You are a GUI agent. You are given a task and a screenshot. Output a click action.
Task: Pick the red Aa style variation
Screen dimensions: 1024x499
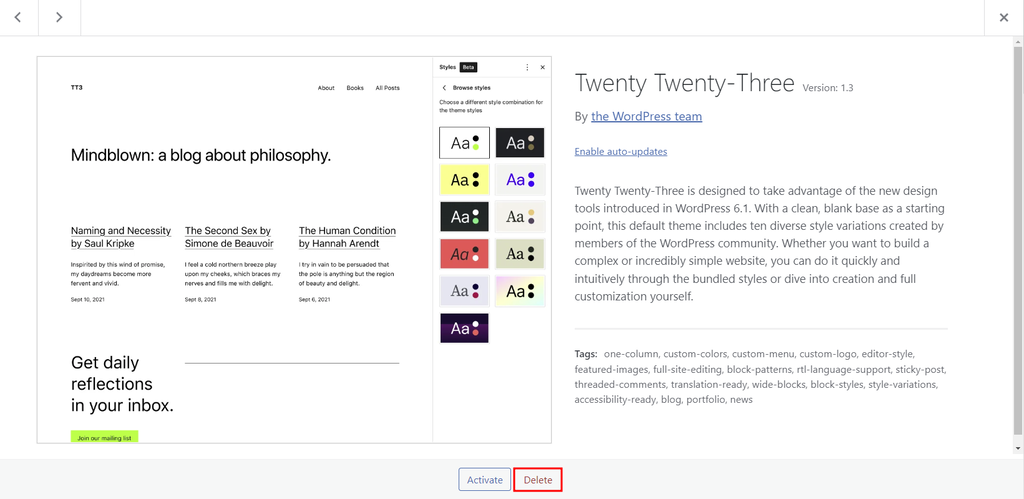464,254
